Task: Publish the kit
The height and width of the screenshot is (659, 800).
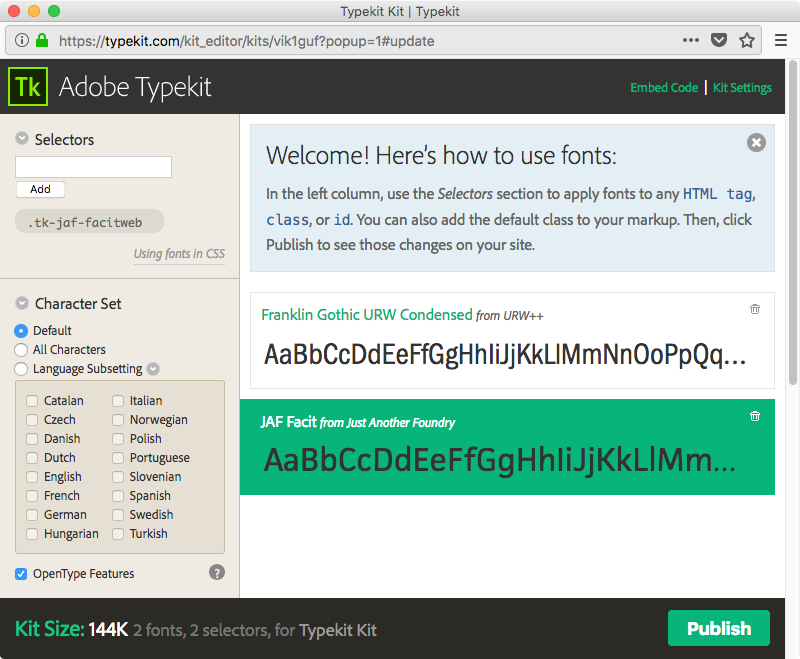Action: [x=718, y=628]
